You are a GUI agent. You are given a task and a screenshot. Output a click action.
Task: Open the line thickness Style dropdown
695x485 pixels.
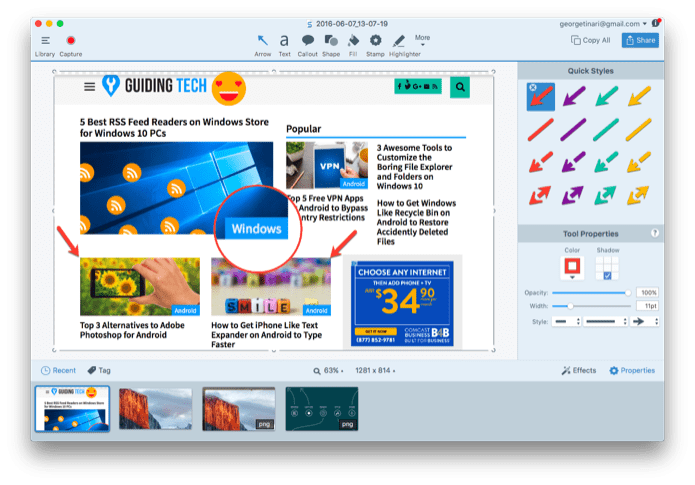coord(605,321)
